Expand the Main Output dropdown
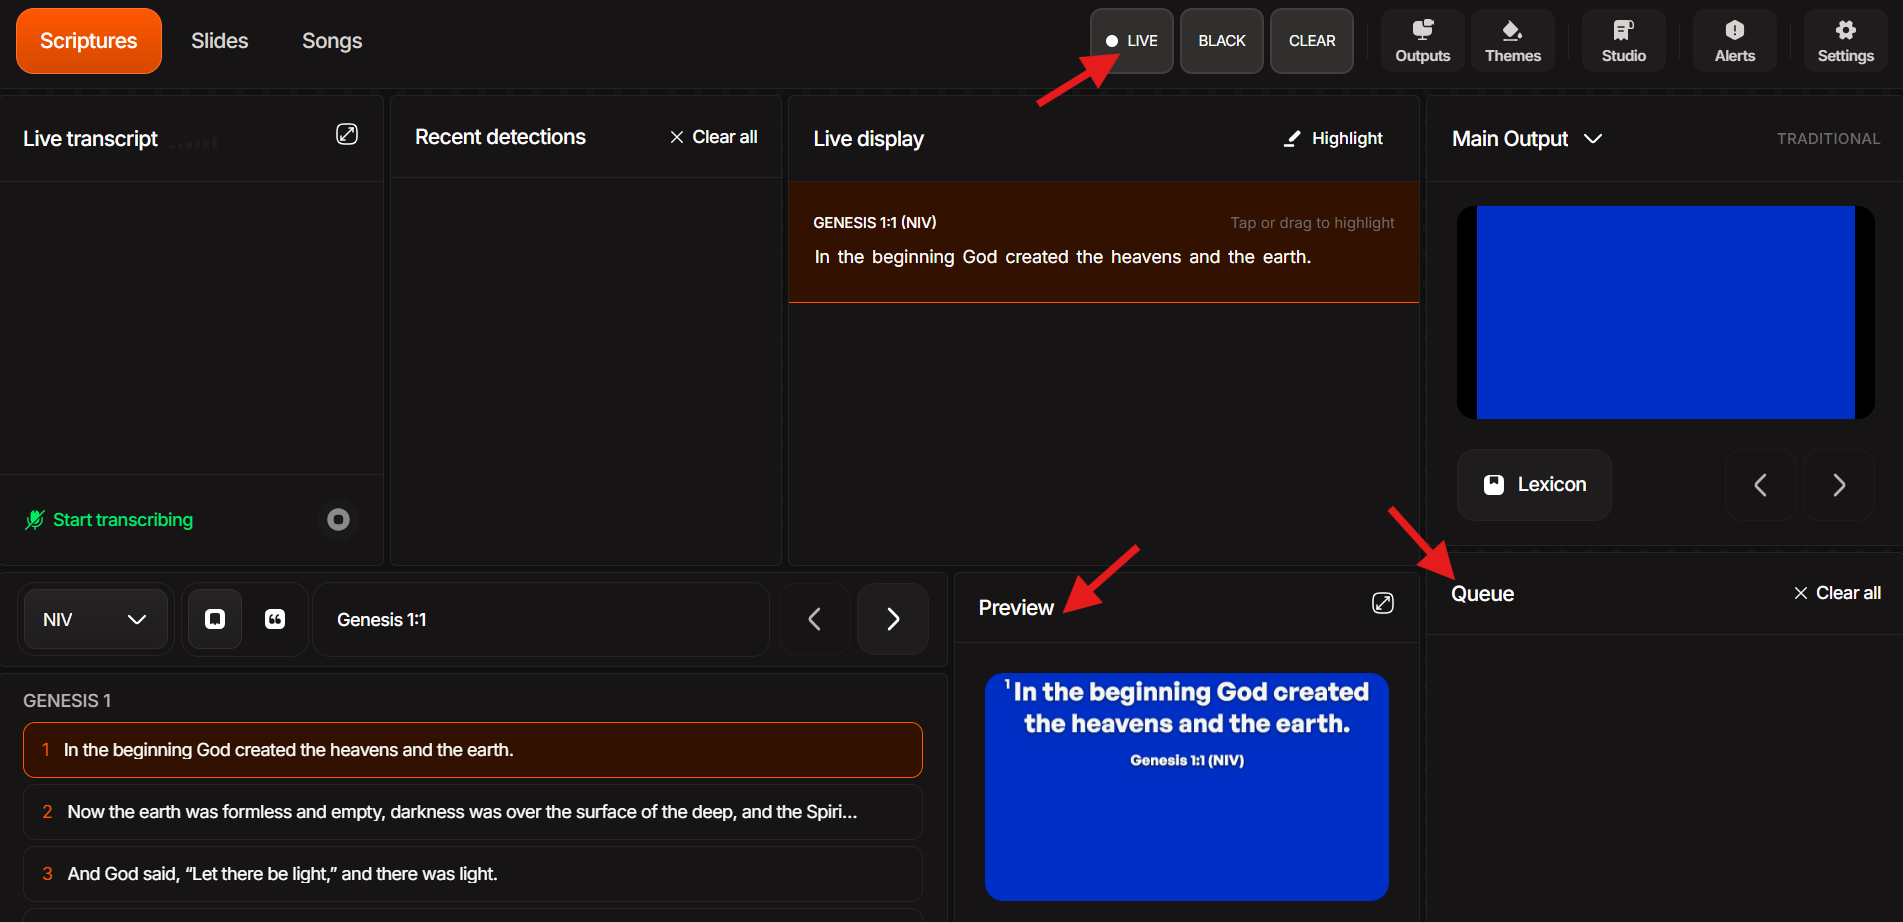Image resolution: width=1903 pixels, height=922 pixels. 1527,138
